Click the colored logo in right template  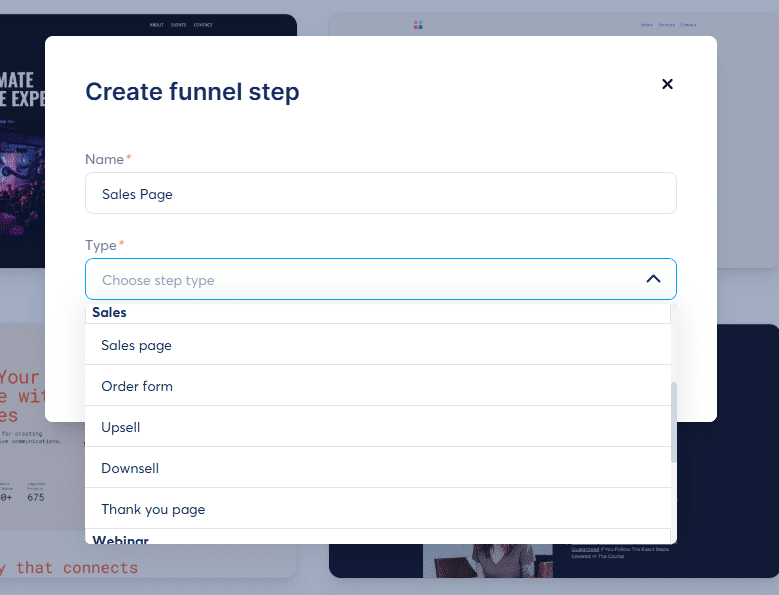tap(418, 25)
